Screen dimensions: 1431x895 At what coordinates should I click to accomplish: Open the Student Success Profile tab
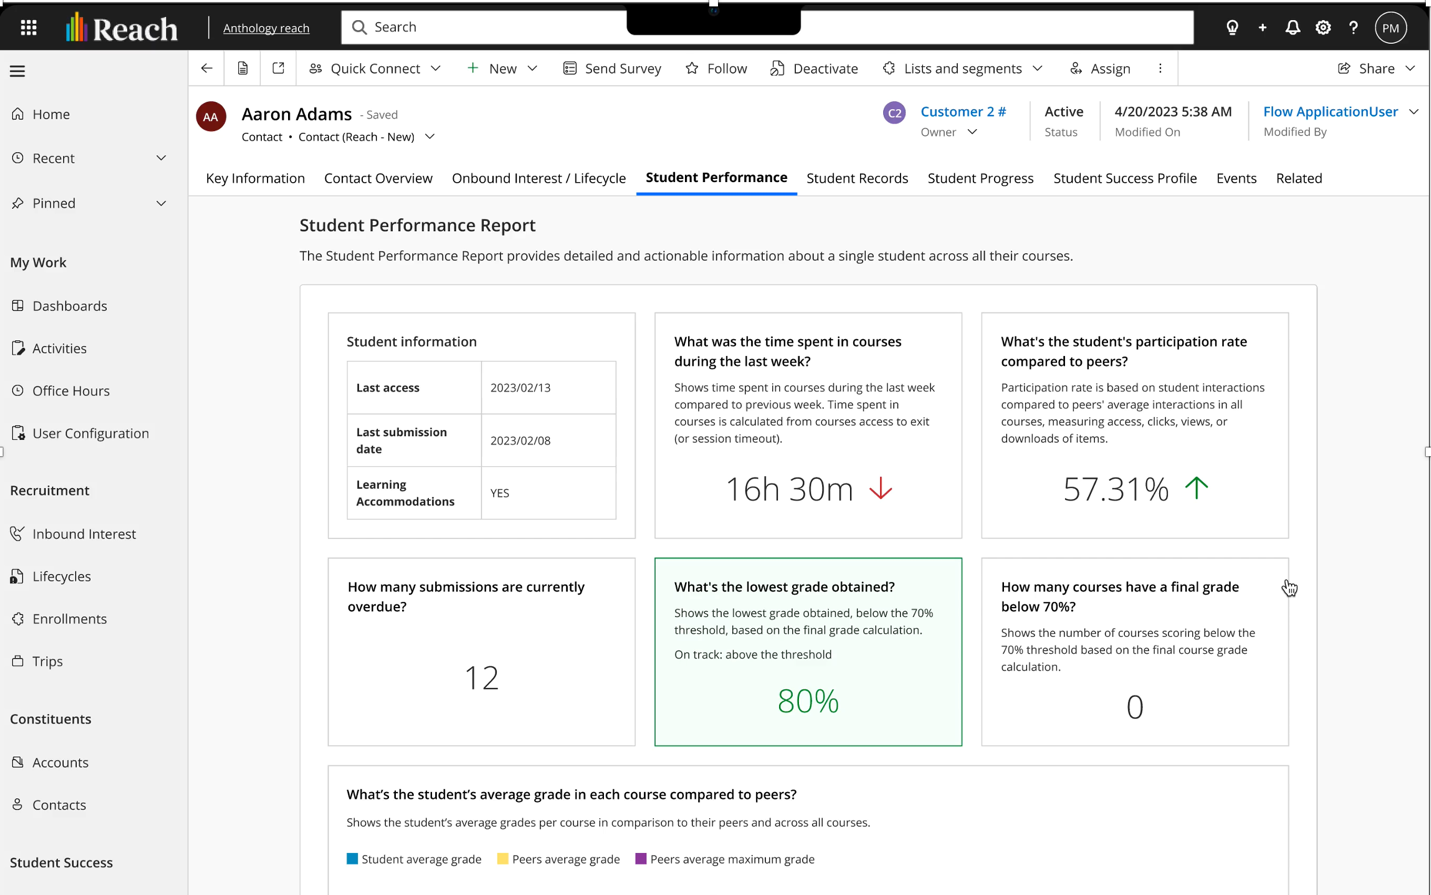(1125, 178)
